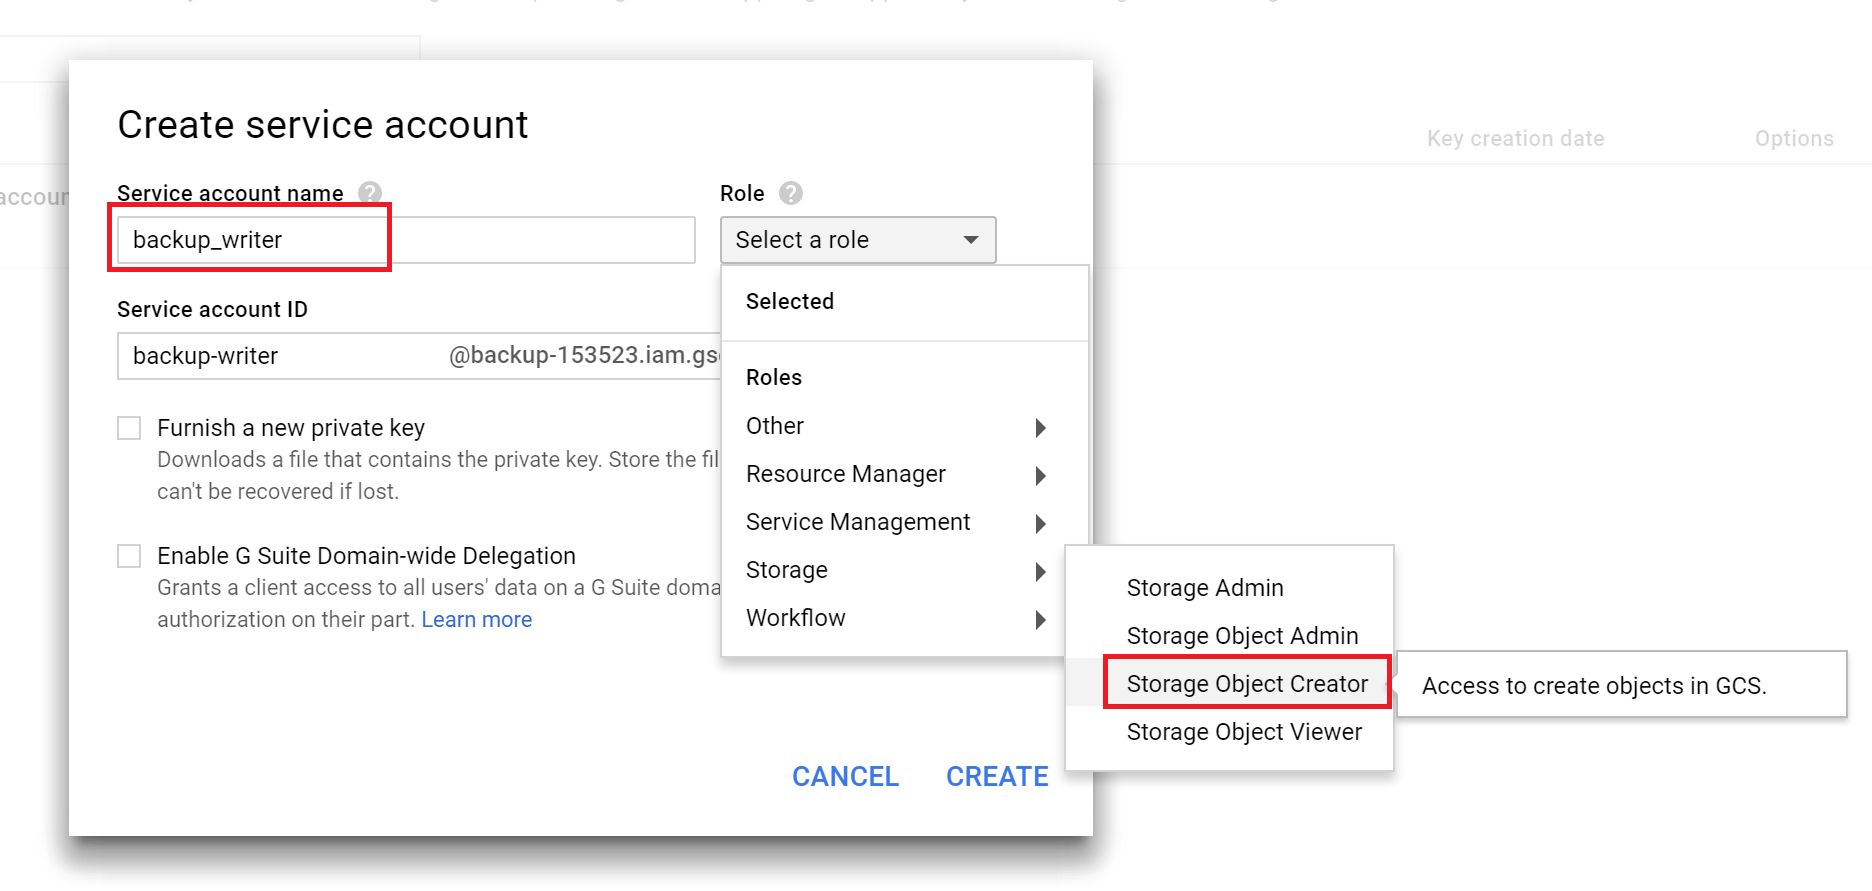Click the help icon beside Service account name
Viewport: 1872px width, 891px height.
coord(370,193)
